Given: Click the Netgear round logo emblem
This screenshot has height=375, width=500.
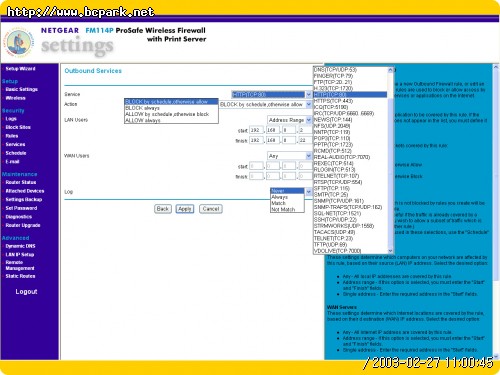Looking at the screenshot, I should click(19, 43).
